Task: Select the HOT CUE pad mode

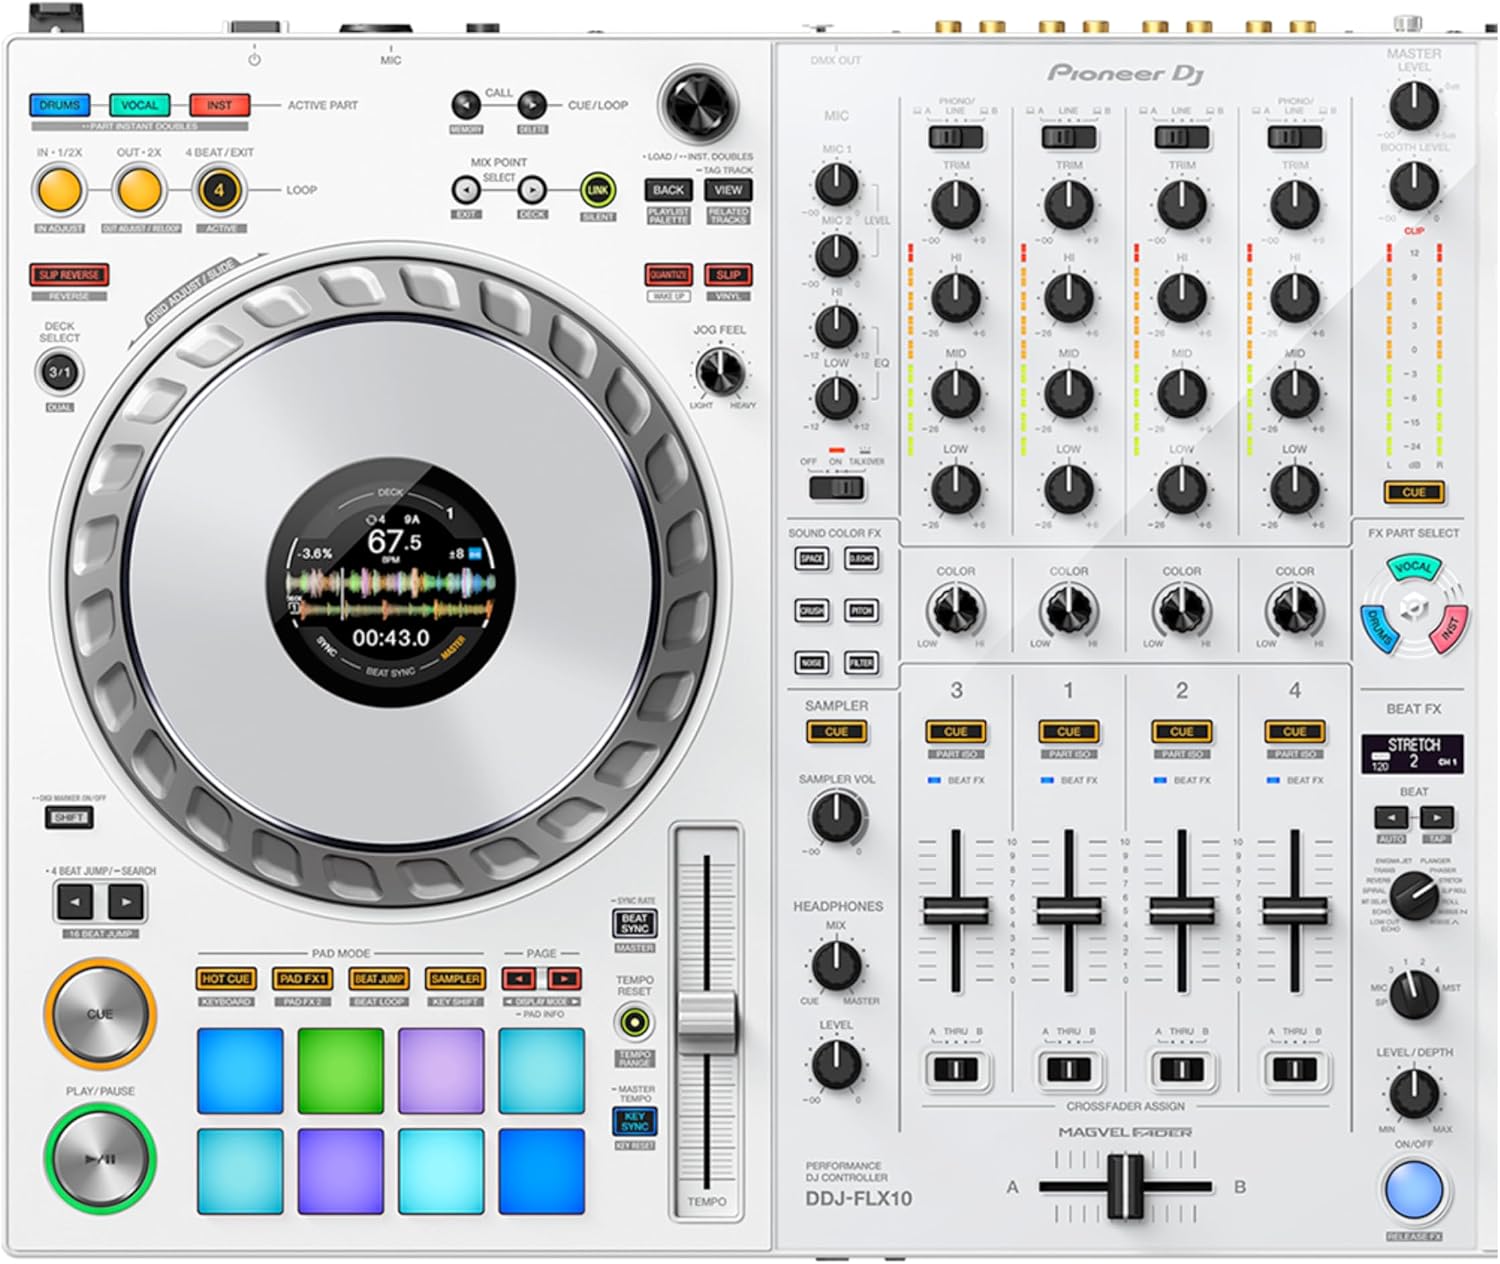Action: tap(226, 979)
